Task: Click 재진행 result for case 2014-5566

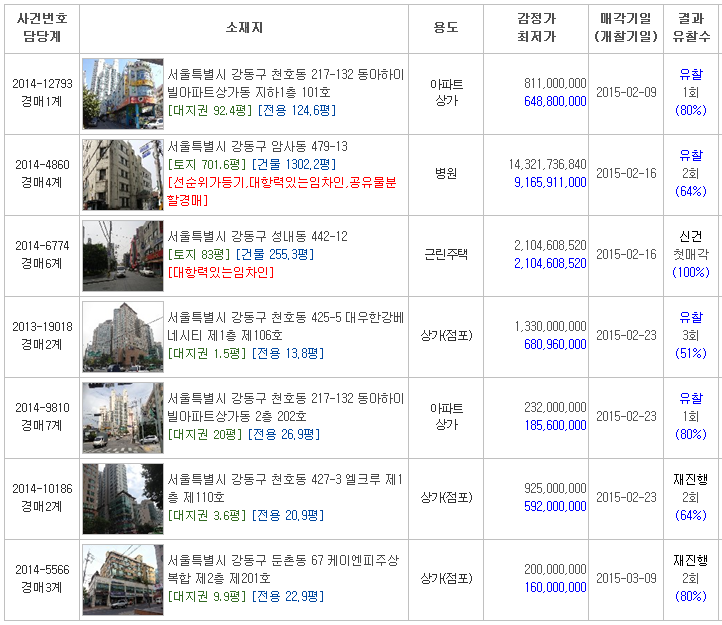Action: pos(691,561)
